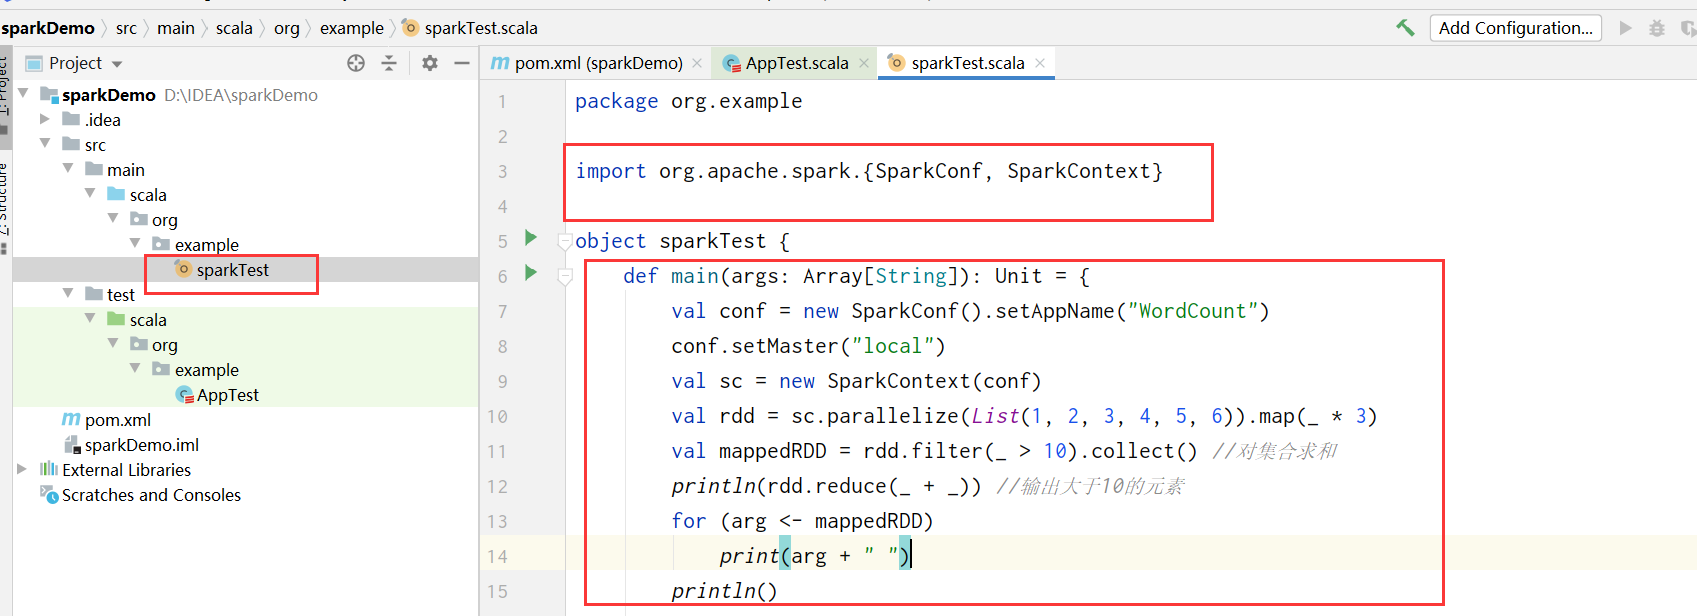Fold the object sparkTest block on line 5
Image resolution: width=1697 pixels, height=616 pixels.
565,241
